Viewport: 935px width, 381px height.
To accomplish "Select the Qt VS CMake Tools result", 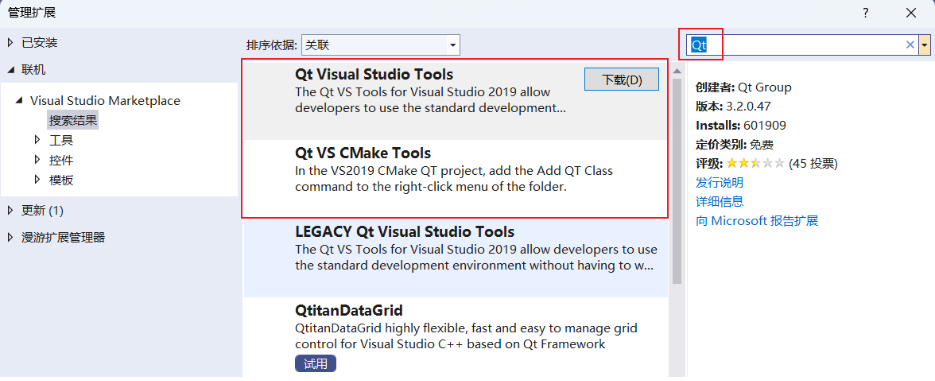I will coord(456,178).
